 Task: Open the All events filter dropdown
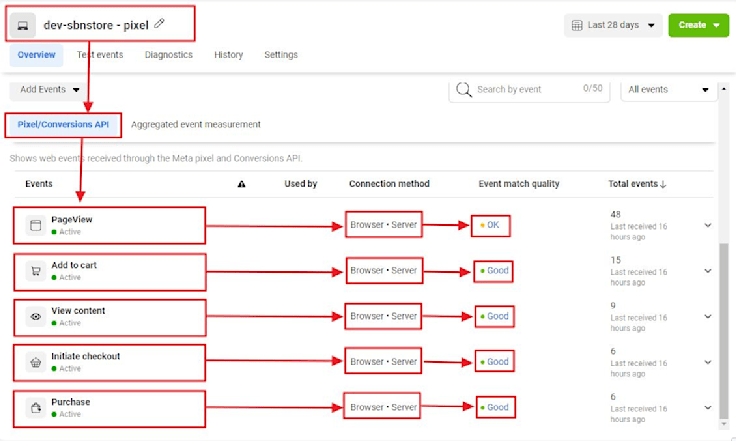[x=668, y=90]
